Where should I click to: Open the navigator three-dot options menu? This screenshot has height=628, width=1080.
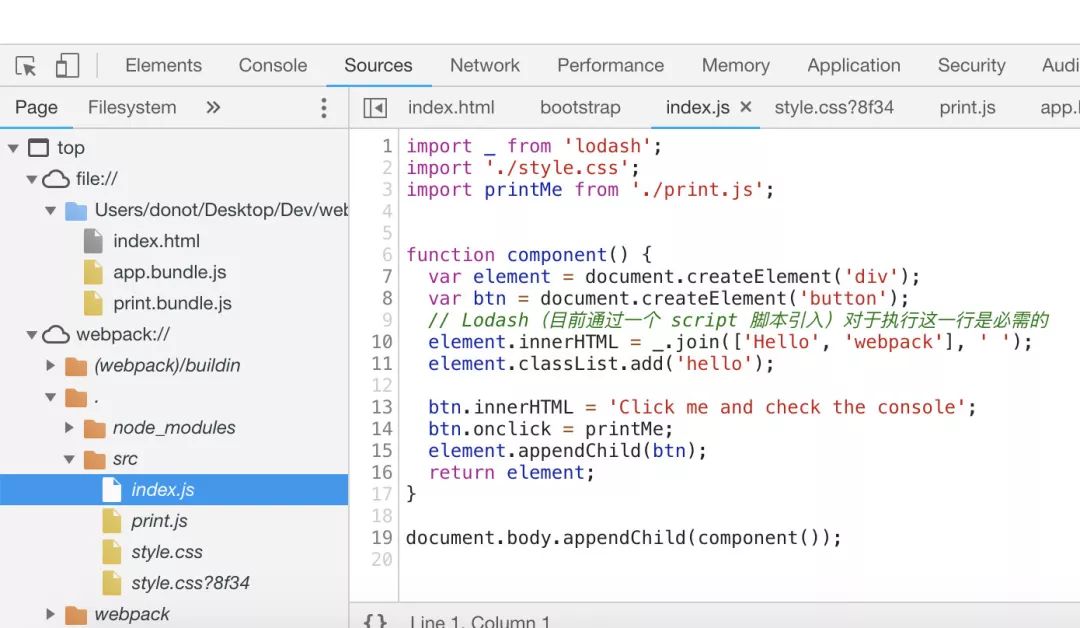(x=324, y=107)
